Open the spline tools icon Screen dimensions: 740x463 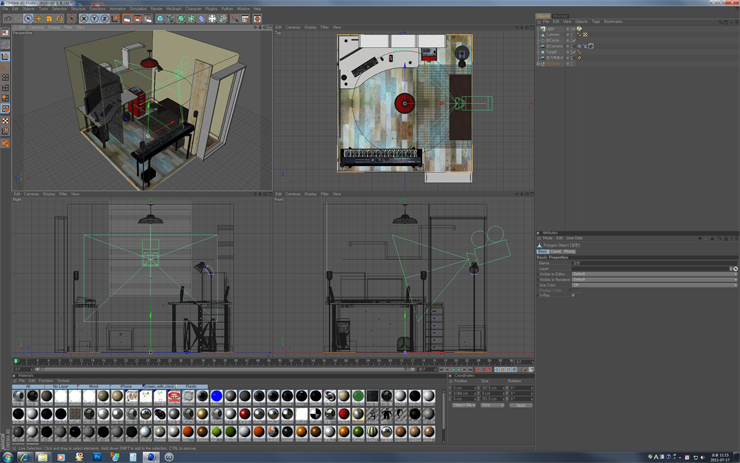click(x=170, y=19)
